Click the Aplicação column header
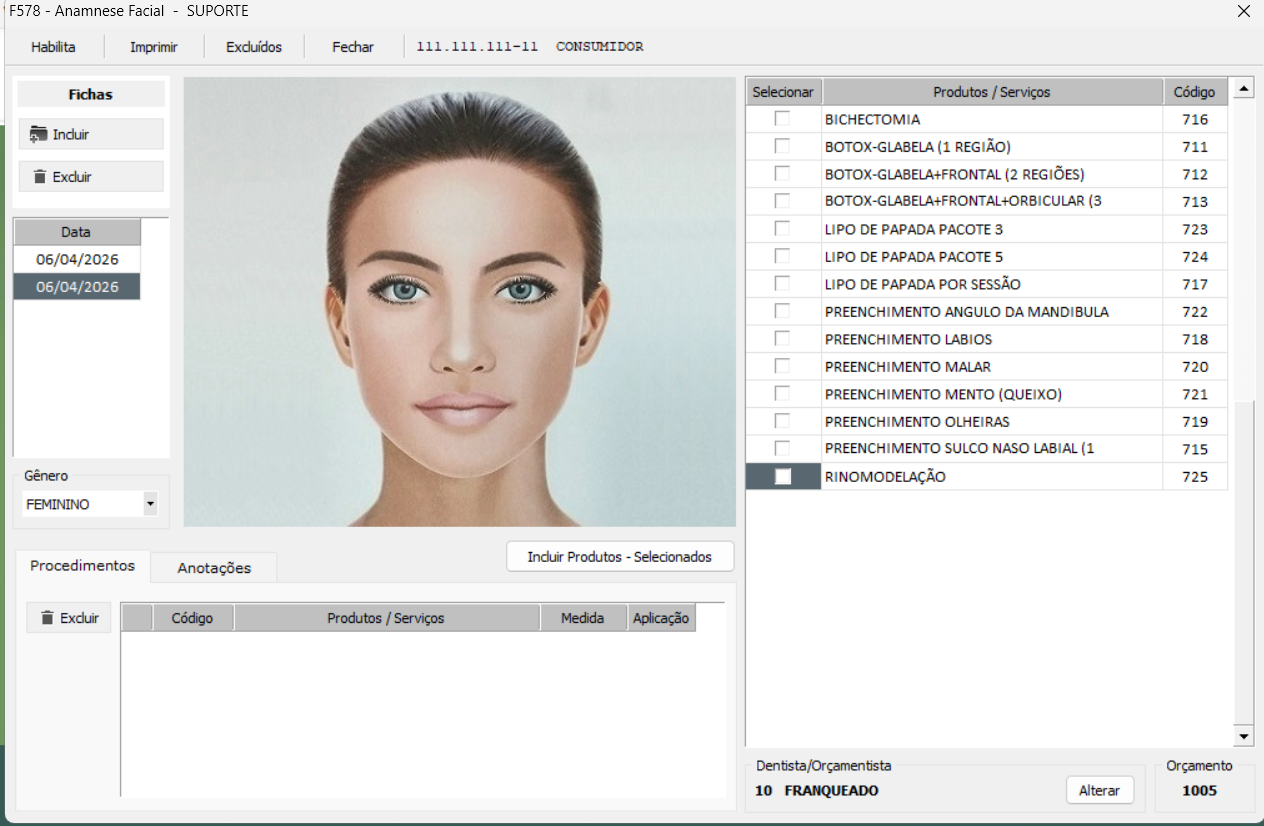1264x826 pixels. coord(661,618)
